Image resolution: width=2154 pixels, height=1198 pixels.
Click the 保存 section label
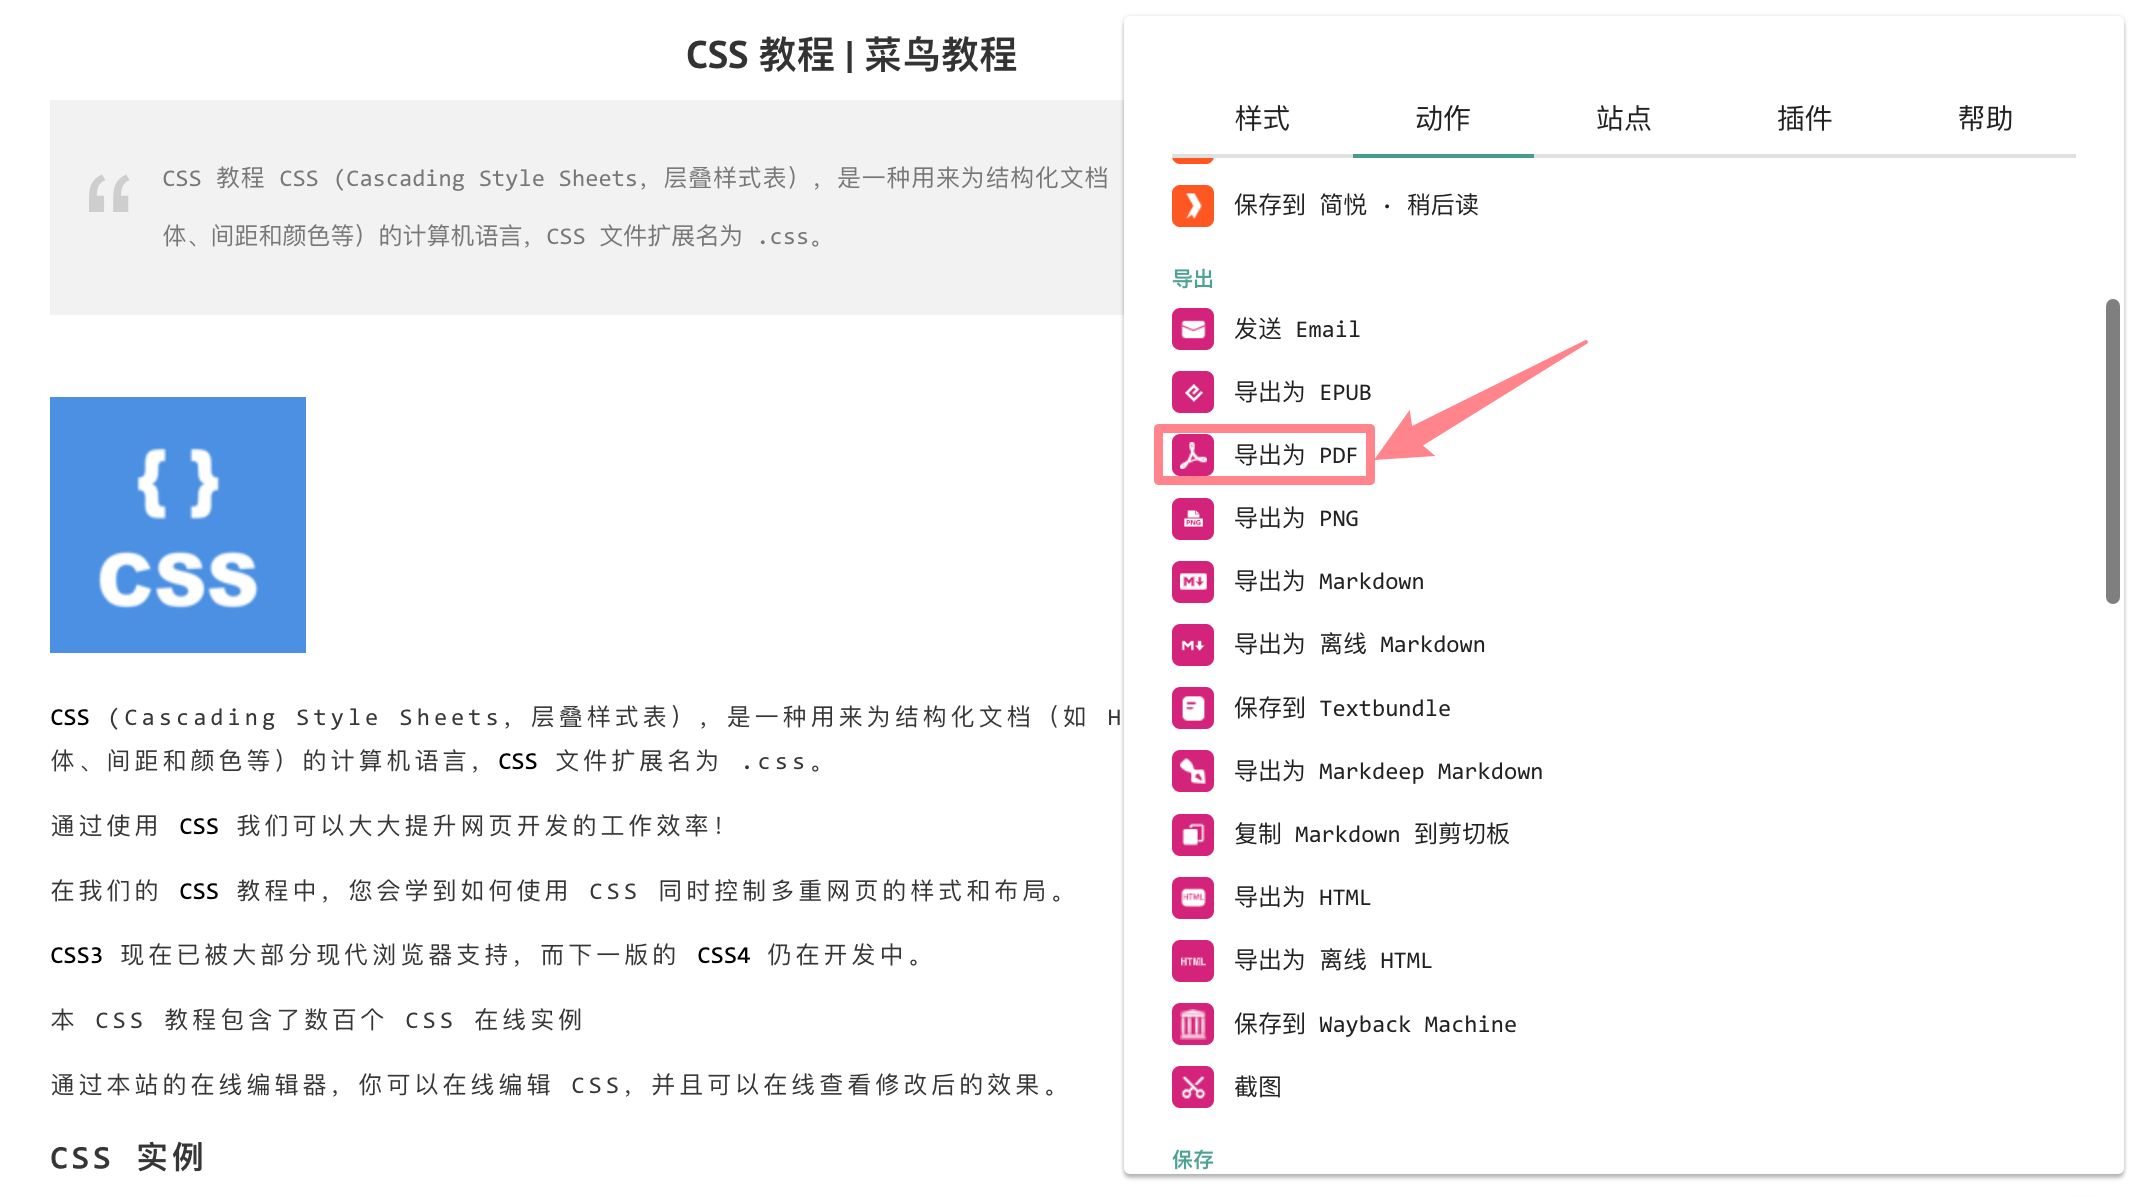click(1192, 1160)
